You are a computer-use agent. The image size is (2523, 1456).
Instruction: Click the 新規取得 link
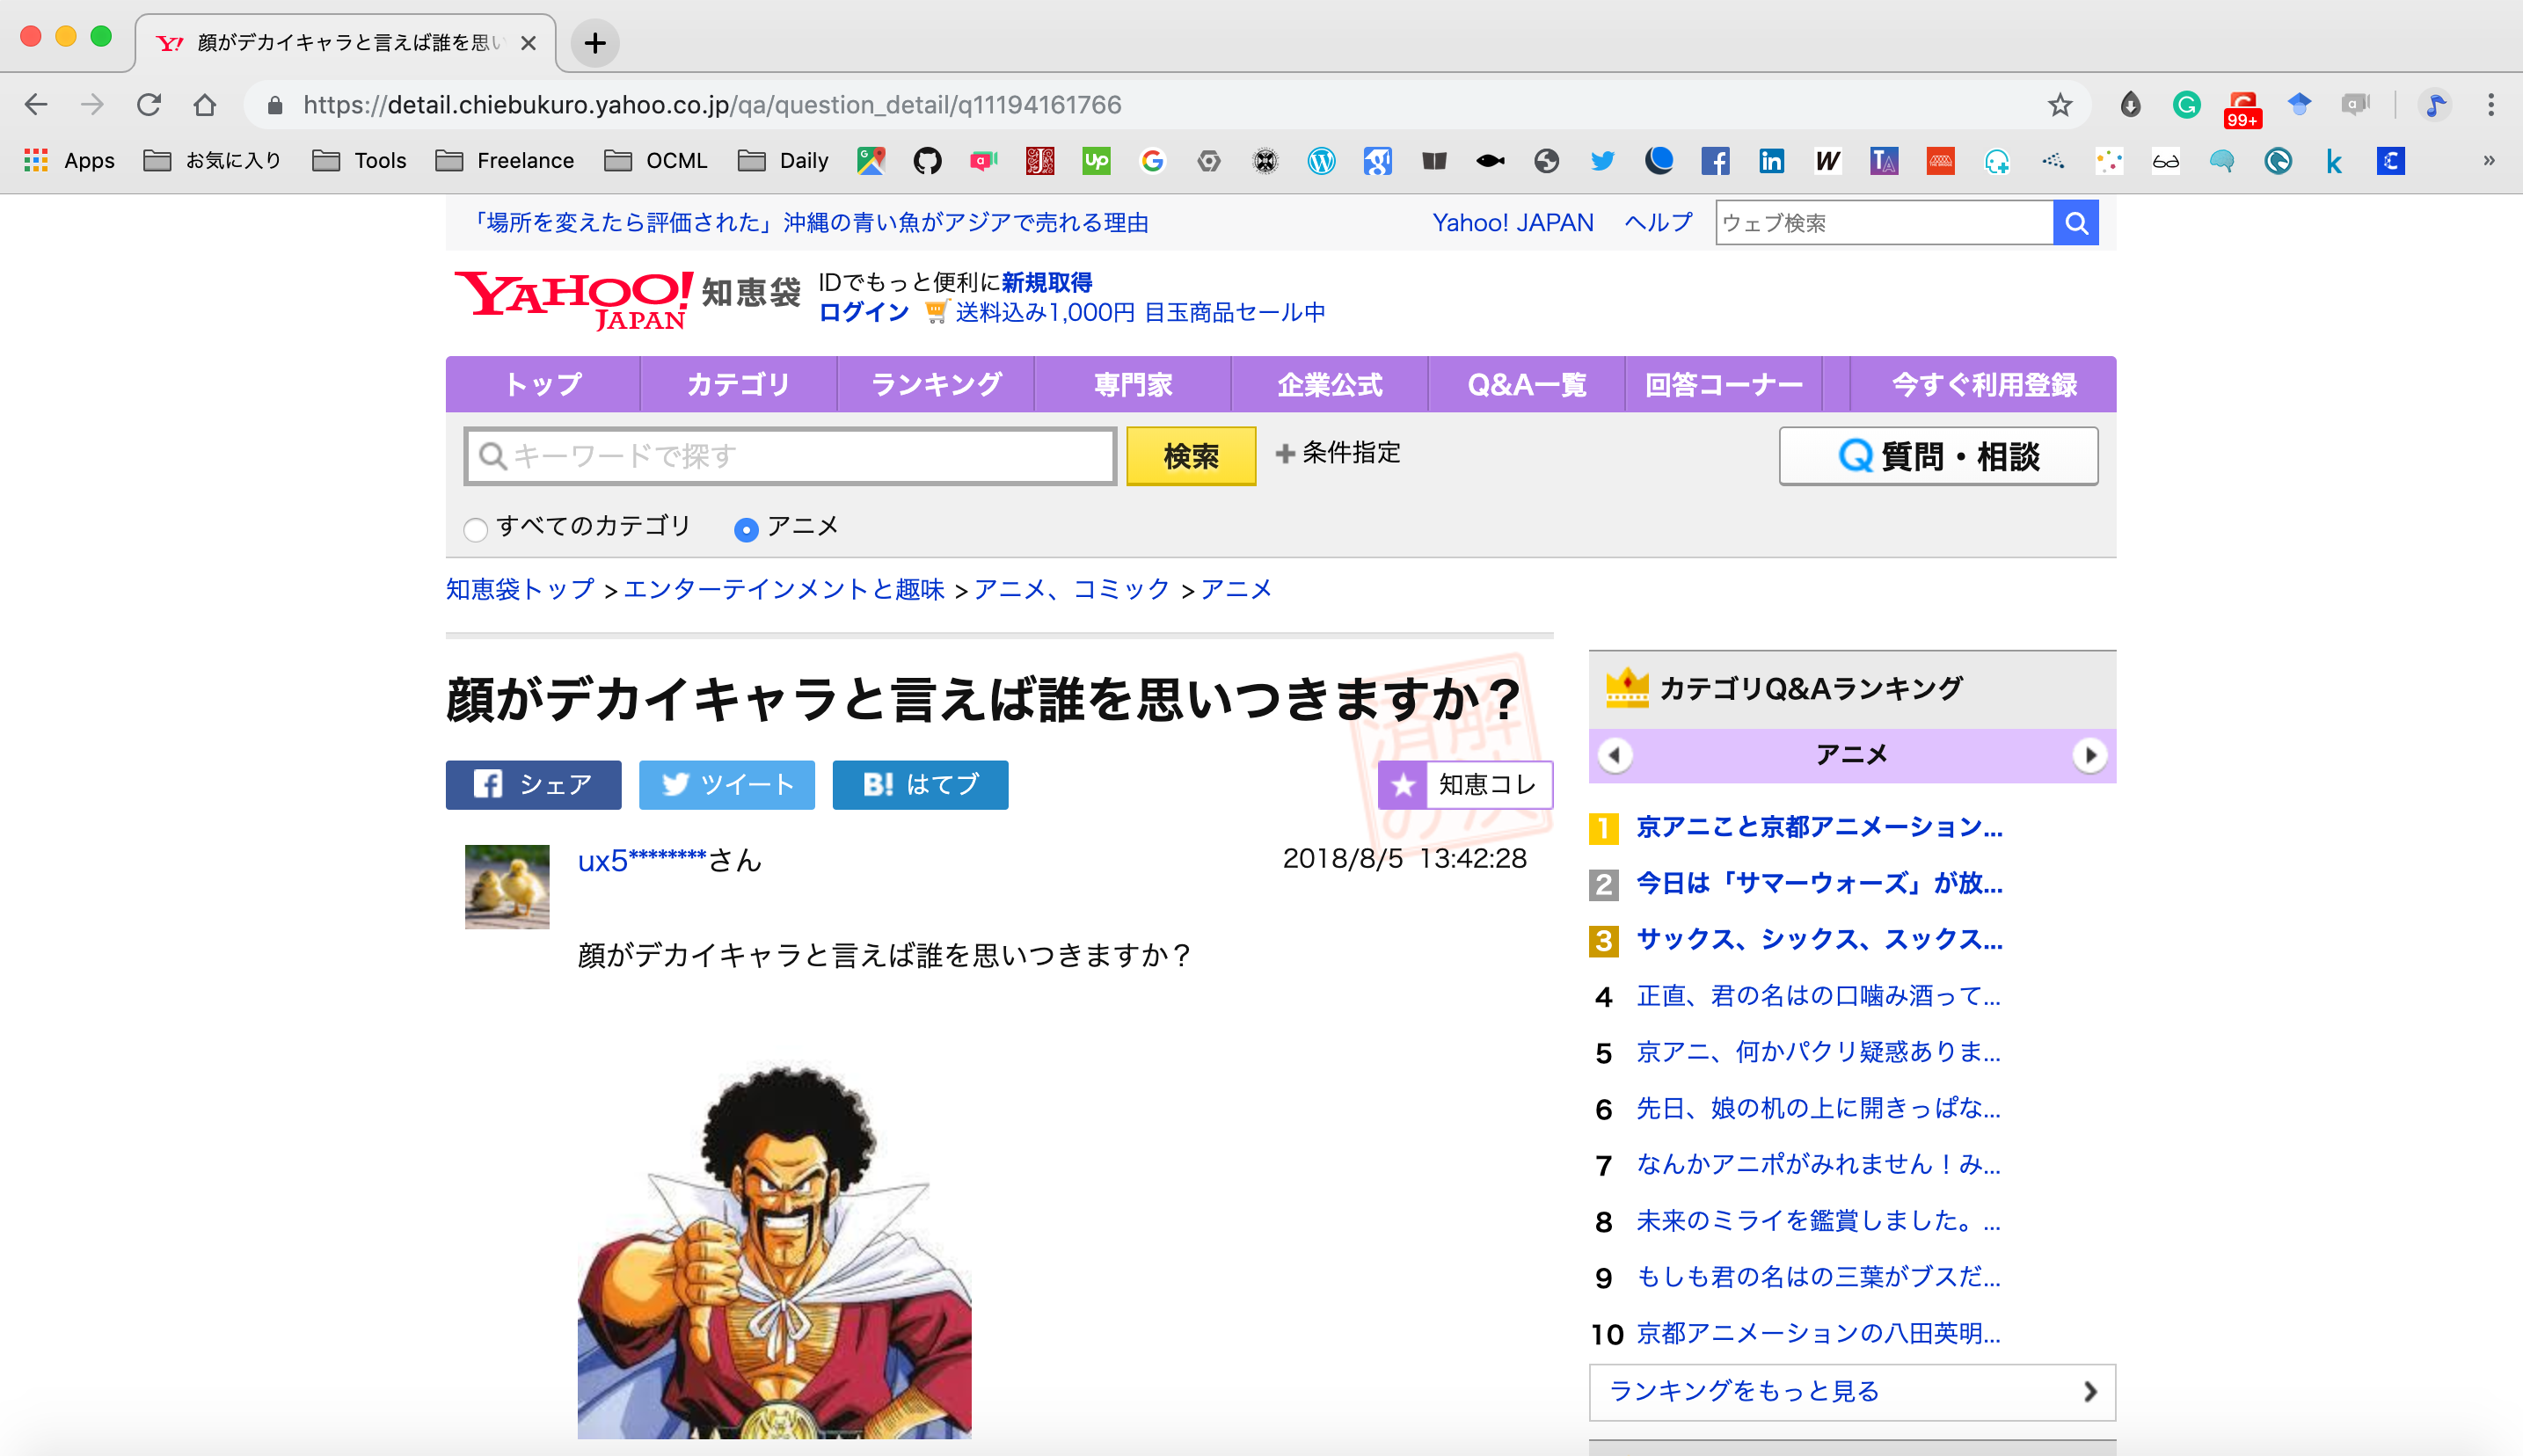point(1047,283)
